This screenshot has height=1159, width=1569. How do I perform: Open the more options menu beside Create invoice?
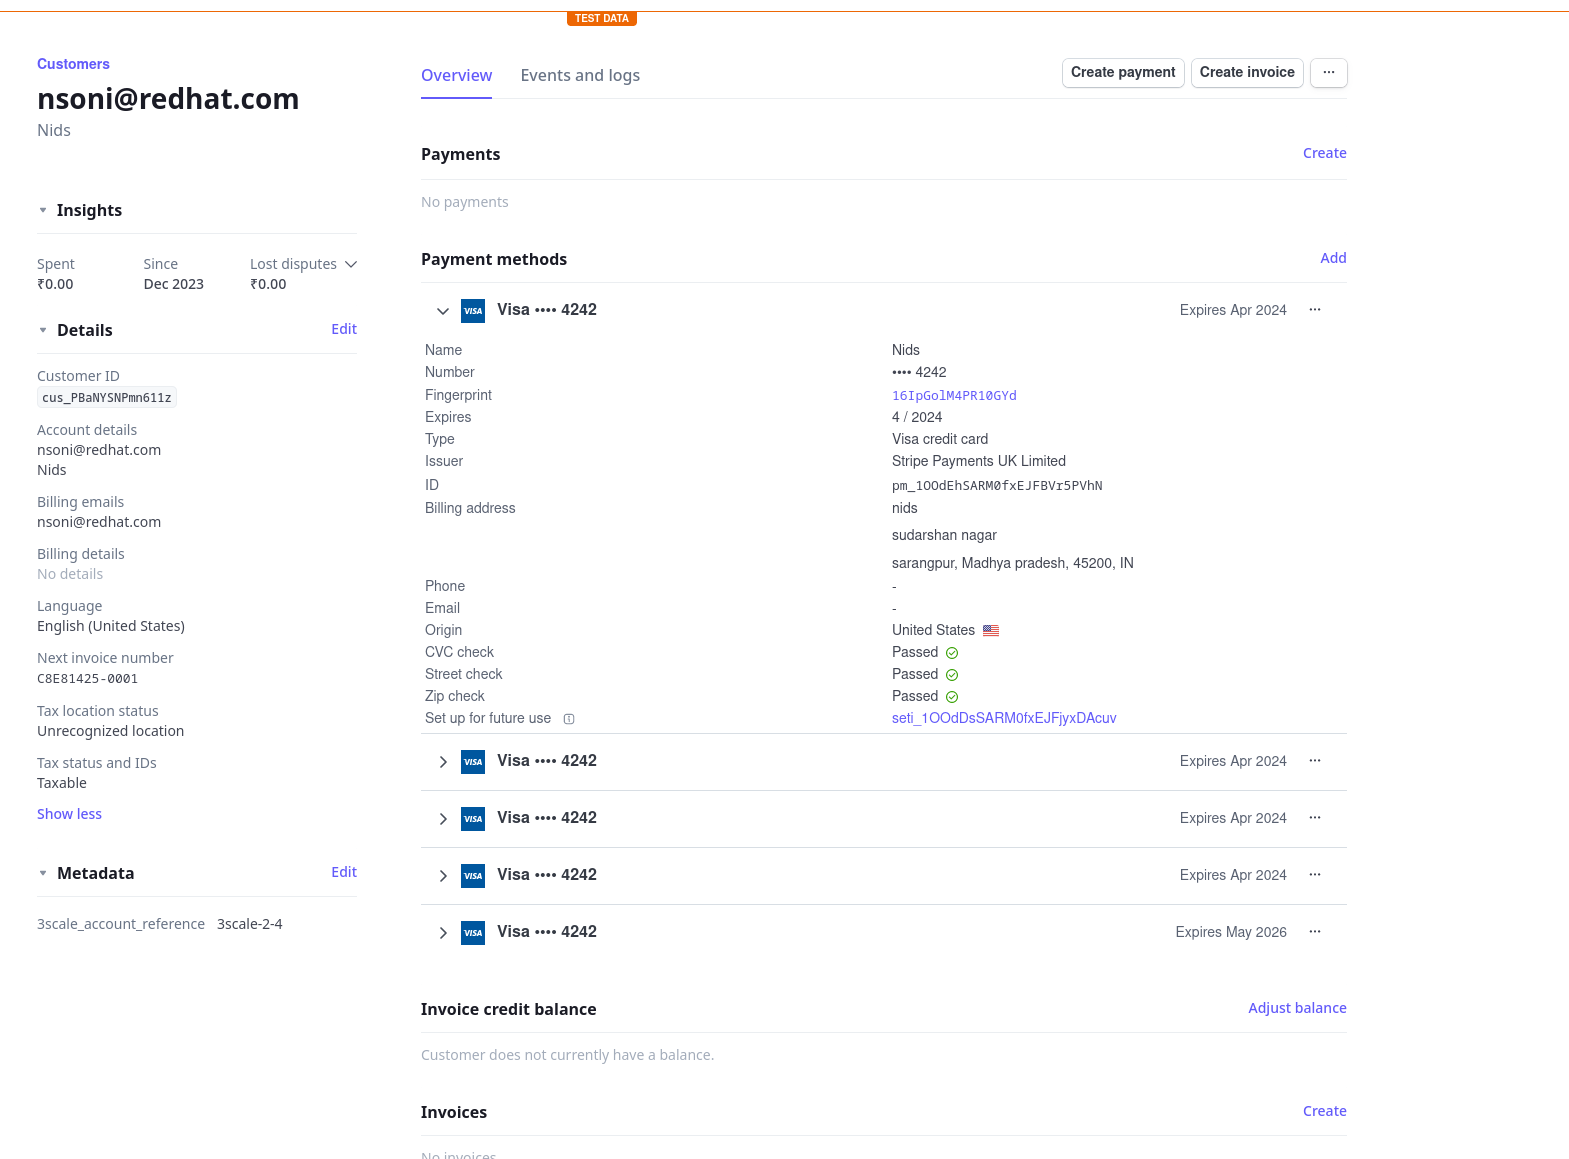1328,72
